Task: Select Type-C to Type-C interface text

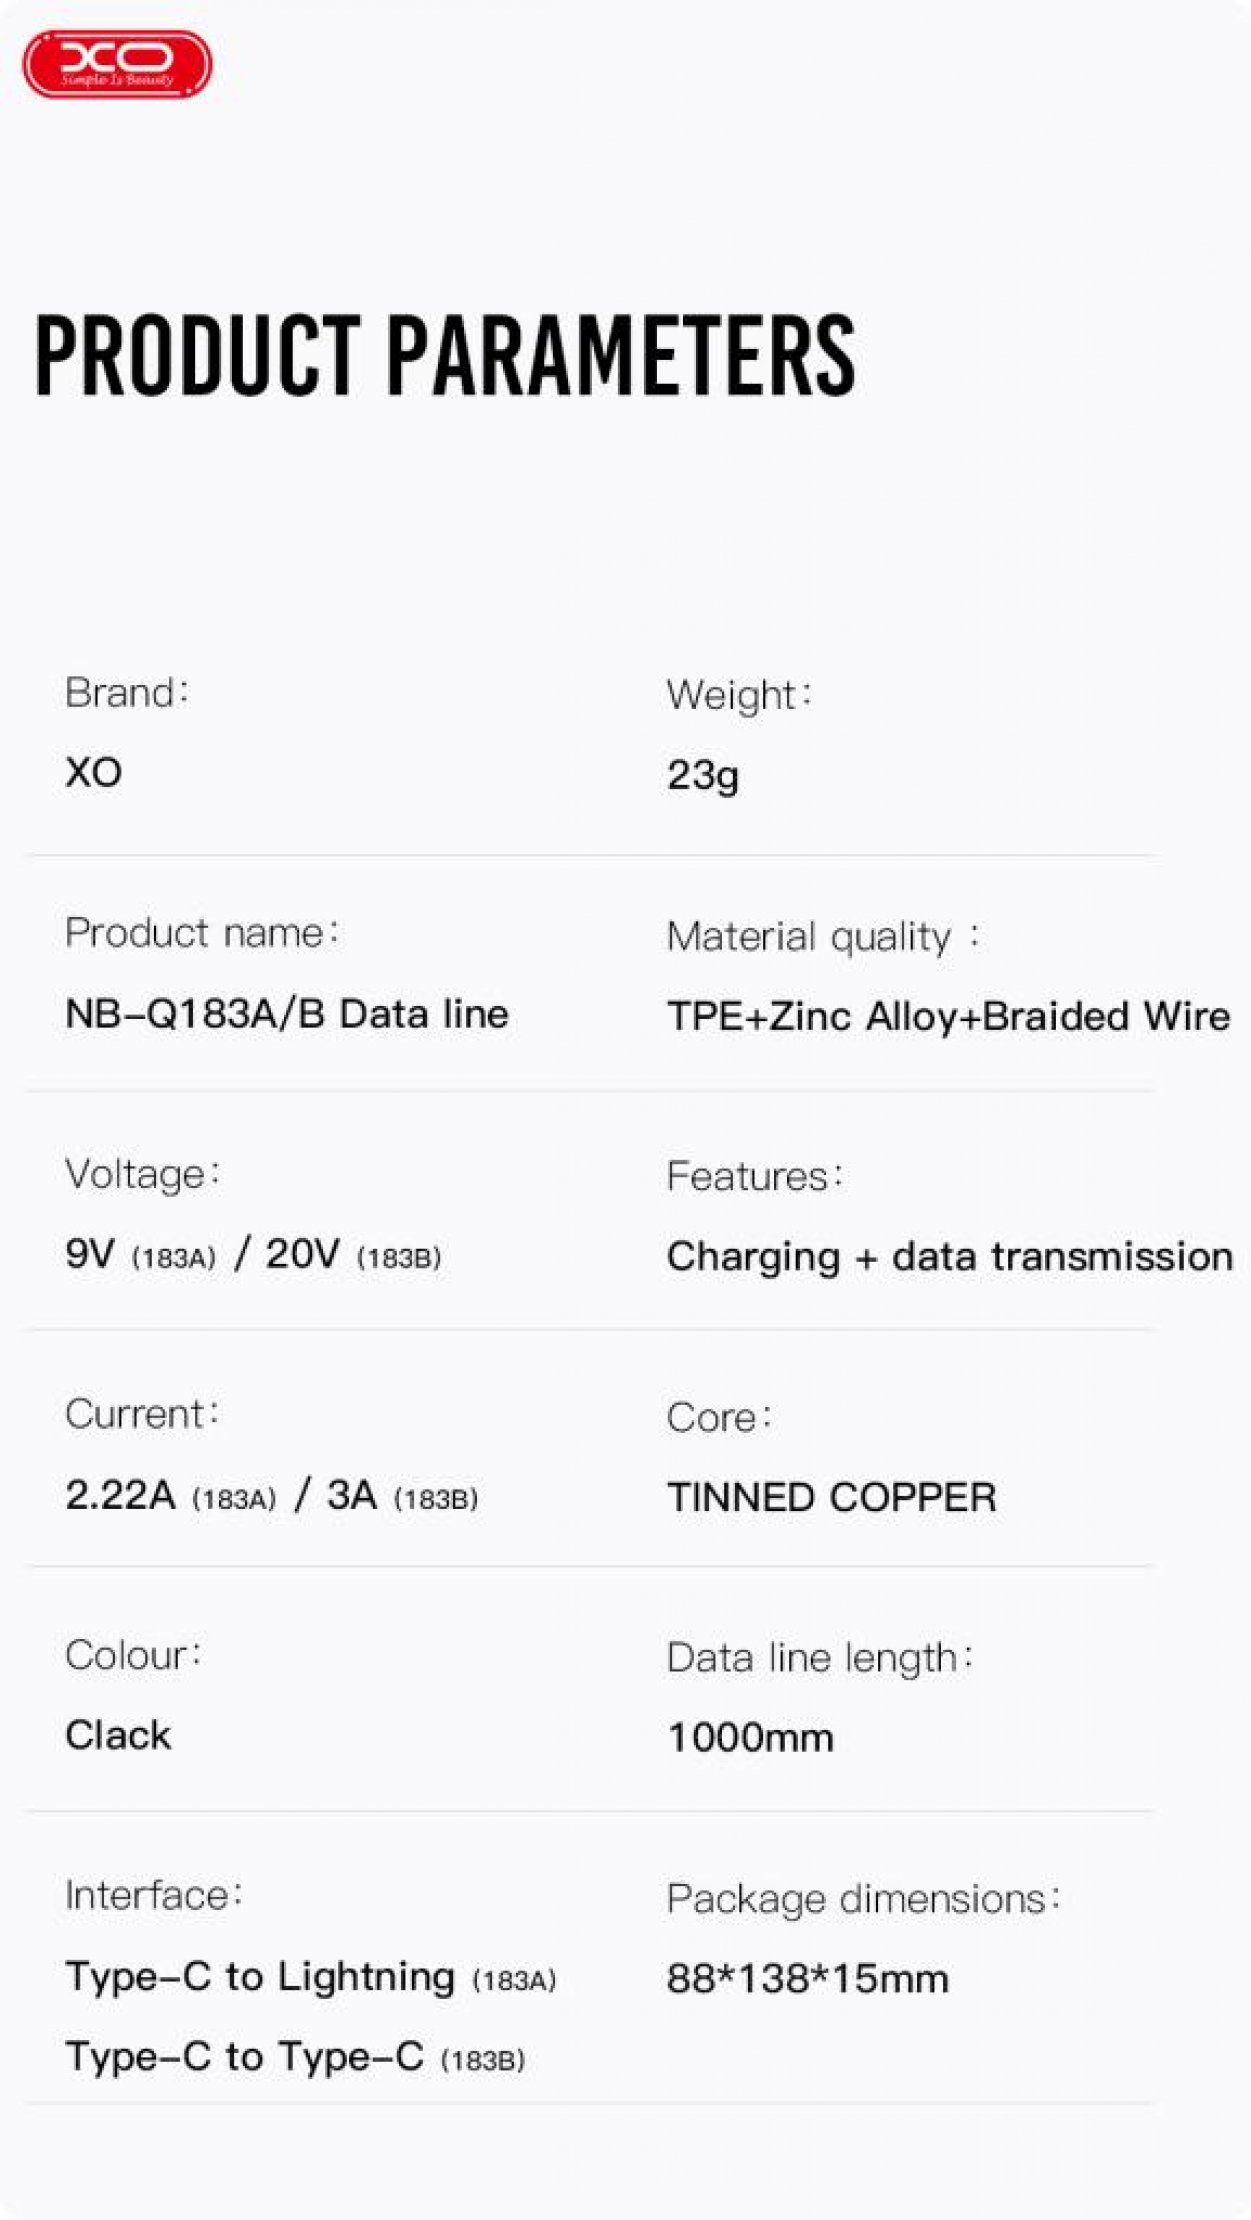Action: (x=295, y=2057)
